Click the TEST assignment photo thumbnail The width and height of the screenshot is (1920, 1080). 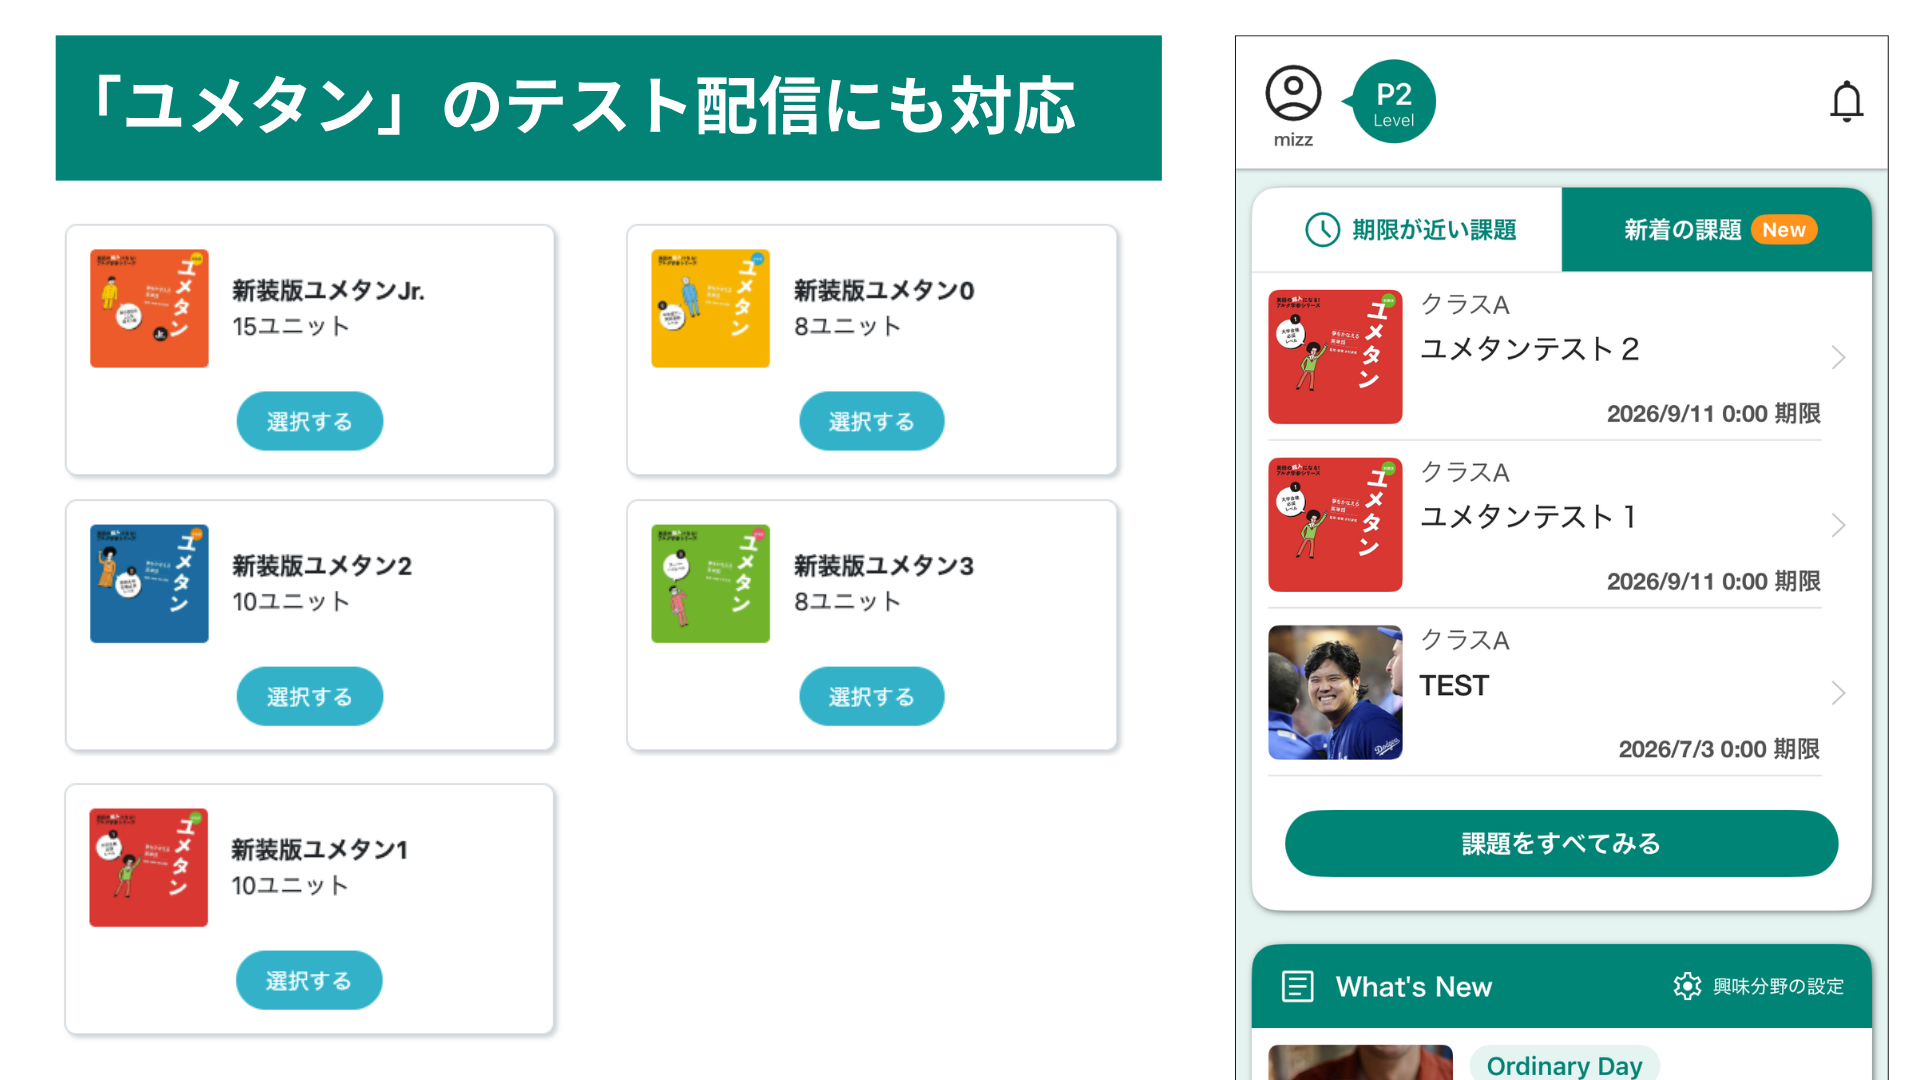tap(1335, 692)
